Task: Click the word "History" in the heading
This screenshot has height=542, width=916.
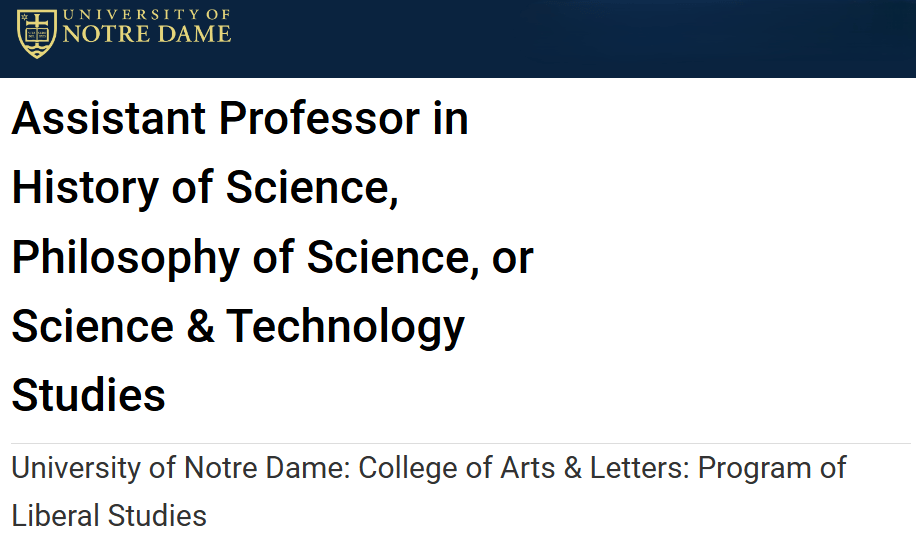Action: [x=87, y=188]
